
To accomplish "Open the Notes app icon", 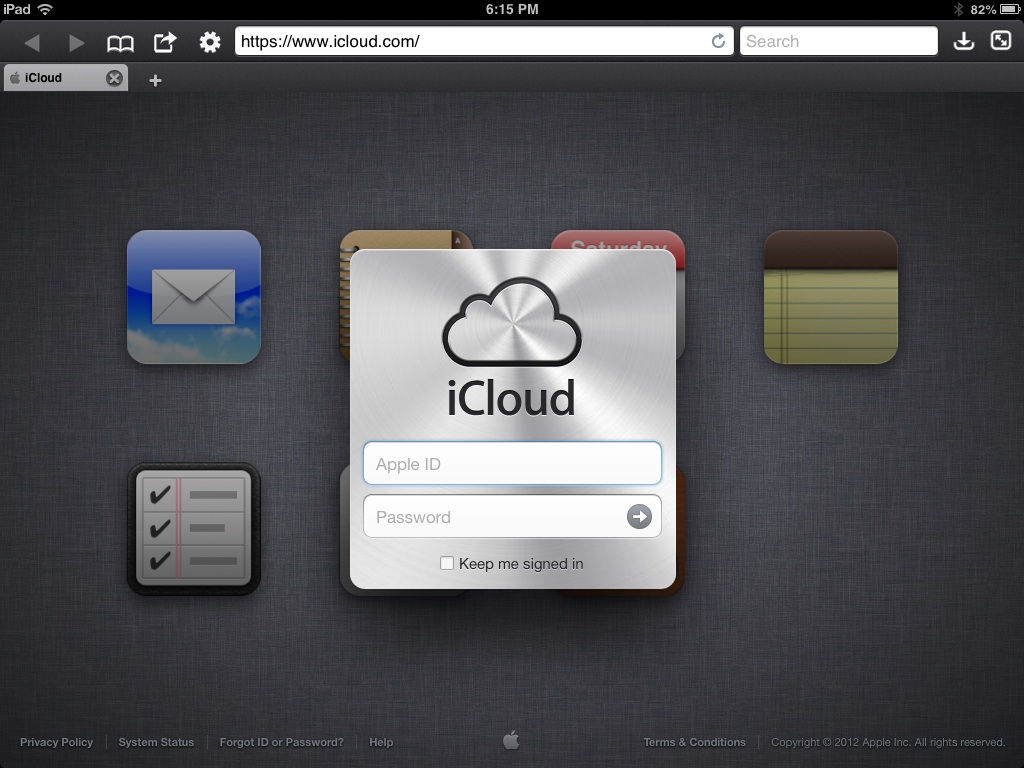I will (x=831, y=296).
